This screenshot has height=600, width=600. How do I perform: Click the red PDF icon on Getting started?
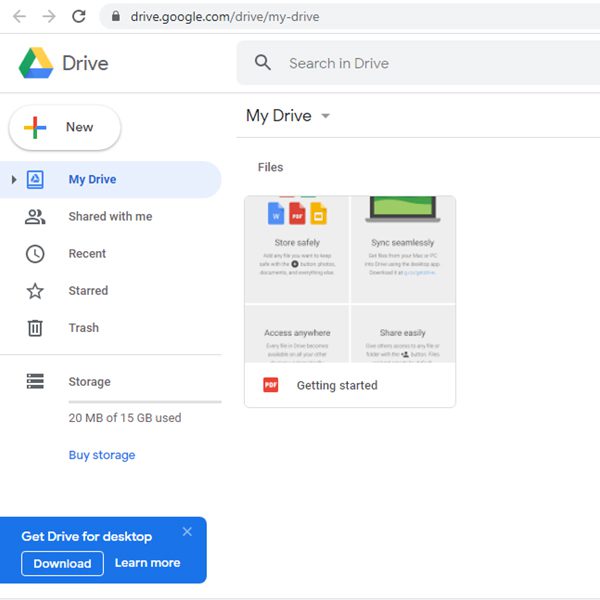271,385
